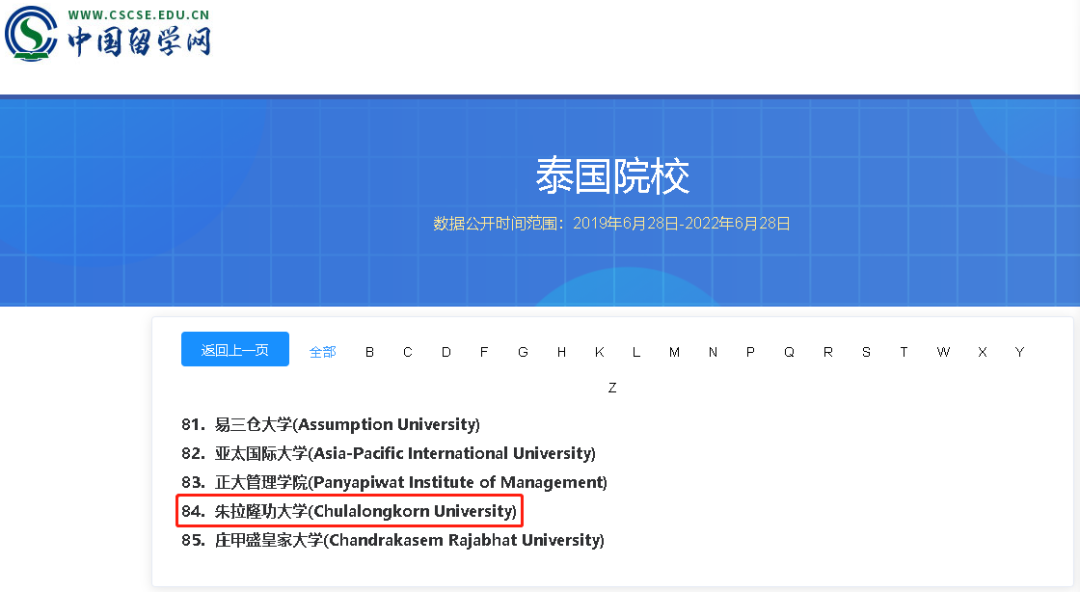This screenshot has height=592, width=1080.
Task: Filter universities by letter T
Action: point(904,352)
